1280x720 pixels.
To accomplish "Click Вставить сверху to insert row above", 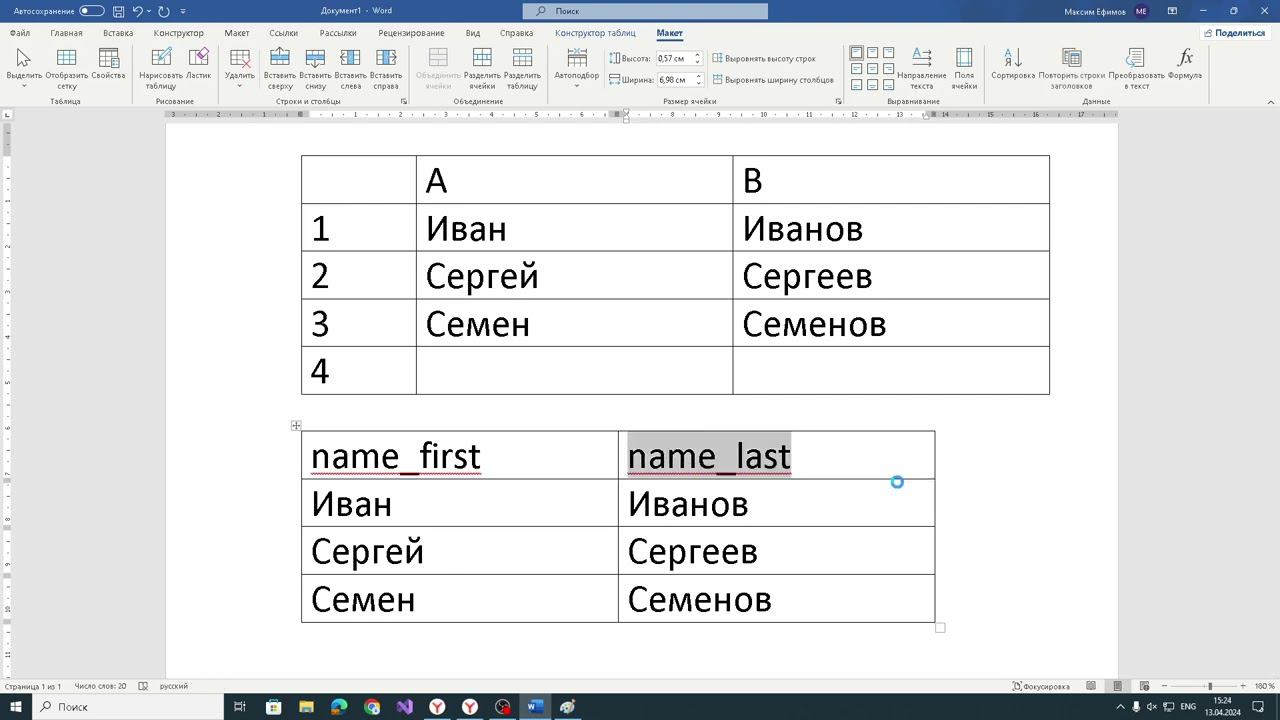I will (280, 68).
